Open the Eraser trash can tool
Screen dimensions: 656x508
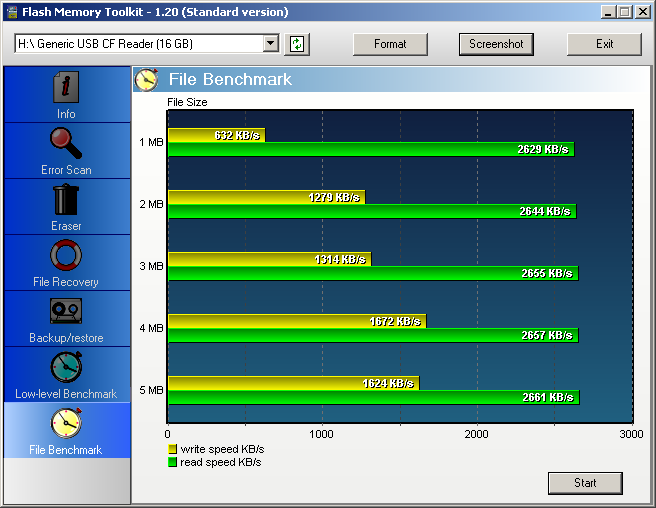(x=66, y=200)
